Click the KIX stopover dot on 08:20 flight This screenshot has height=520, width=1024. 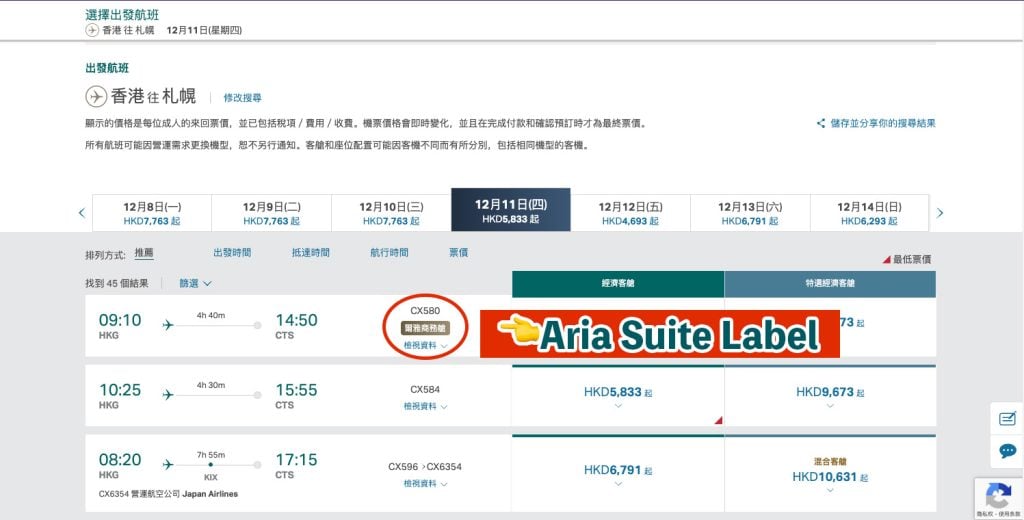click(210, 465)
